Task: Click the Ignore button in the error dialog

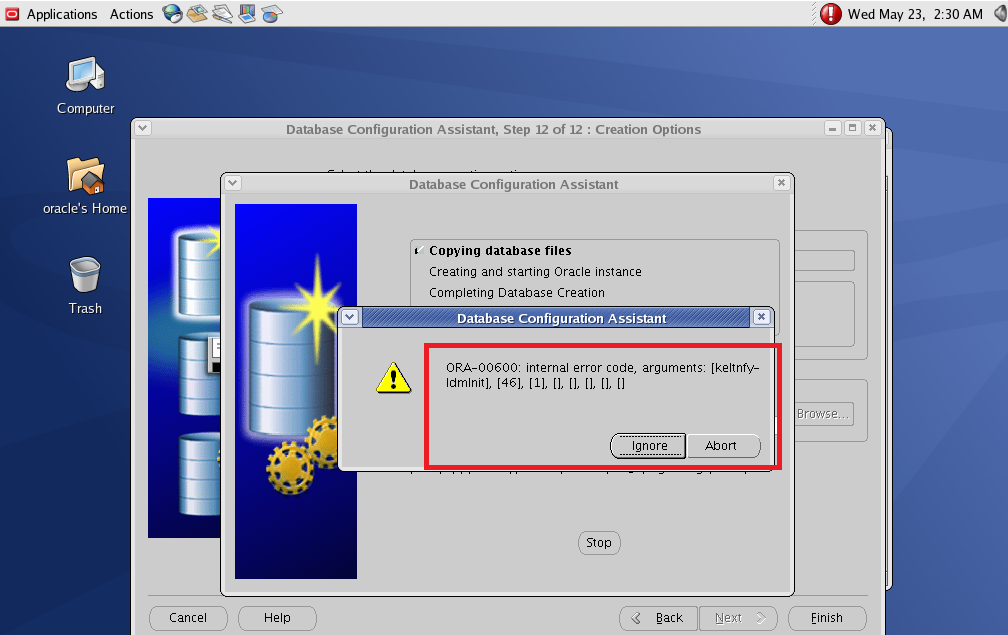Action: click(x=649, y=446)
